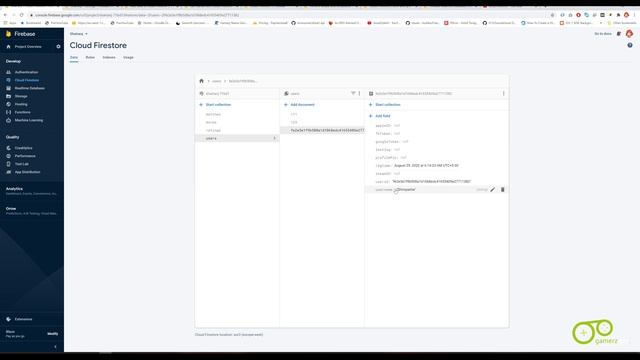Click userid field value string
This screenshot has width=640, height=360.
click(431, 181)
